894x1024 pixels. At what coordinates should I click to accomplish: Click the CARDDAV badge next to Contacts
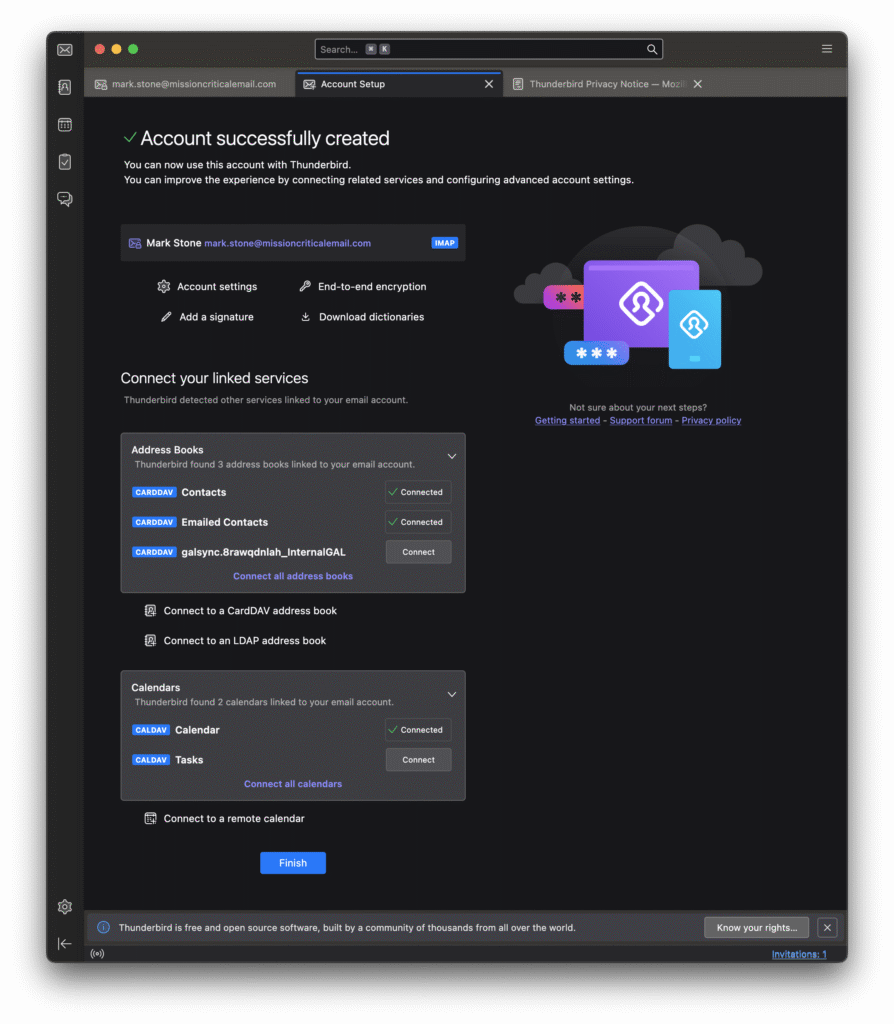[x=154, y=492]
